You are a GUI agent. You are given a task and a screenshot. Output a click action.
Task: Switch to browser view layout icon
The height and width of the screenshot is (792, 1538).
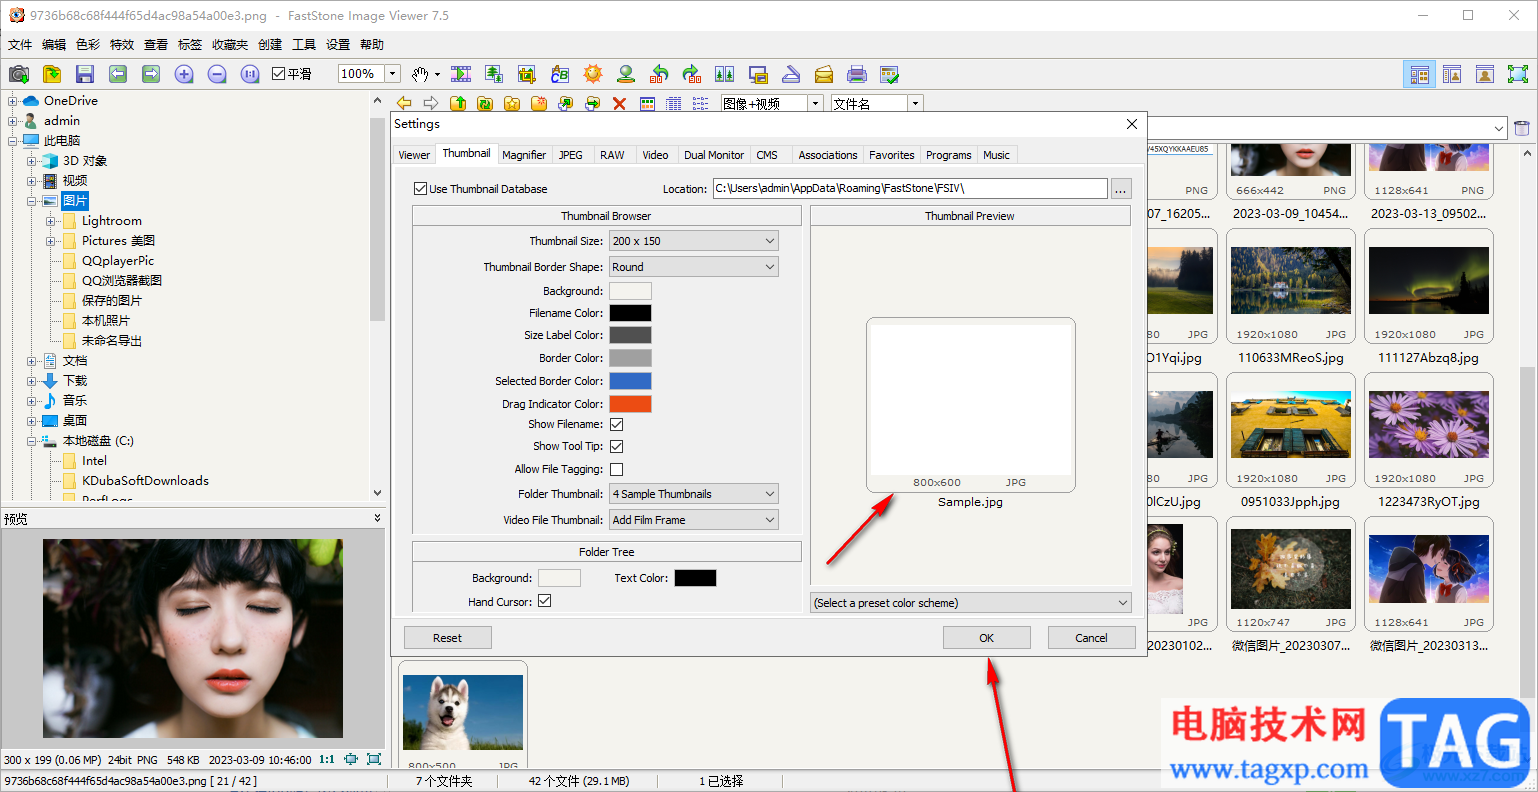pos(1419,74)
